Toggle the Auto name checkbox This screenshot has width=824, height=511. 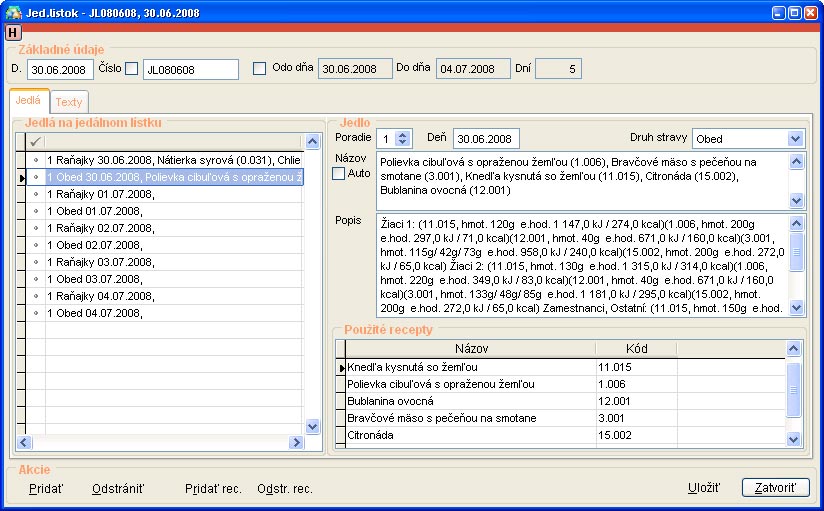pos(338,174)
